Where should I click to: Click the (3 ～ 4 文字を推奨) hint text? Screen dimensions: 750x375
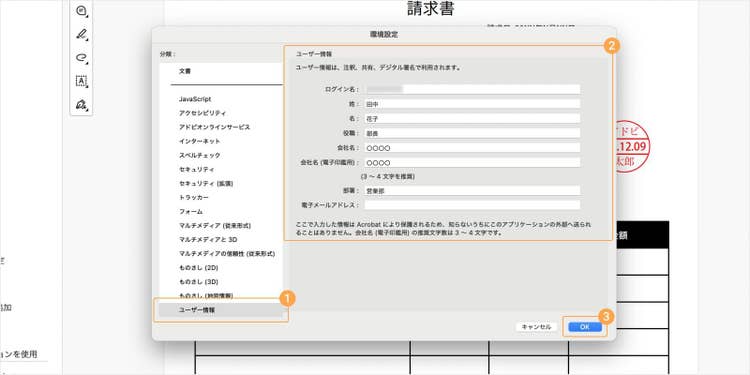(387, 176)
